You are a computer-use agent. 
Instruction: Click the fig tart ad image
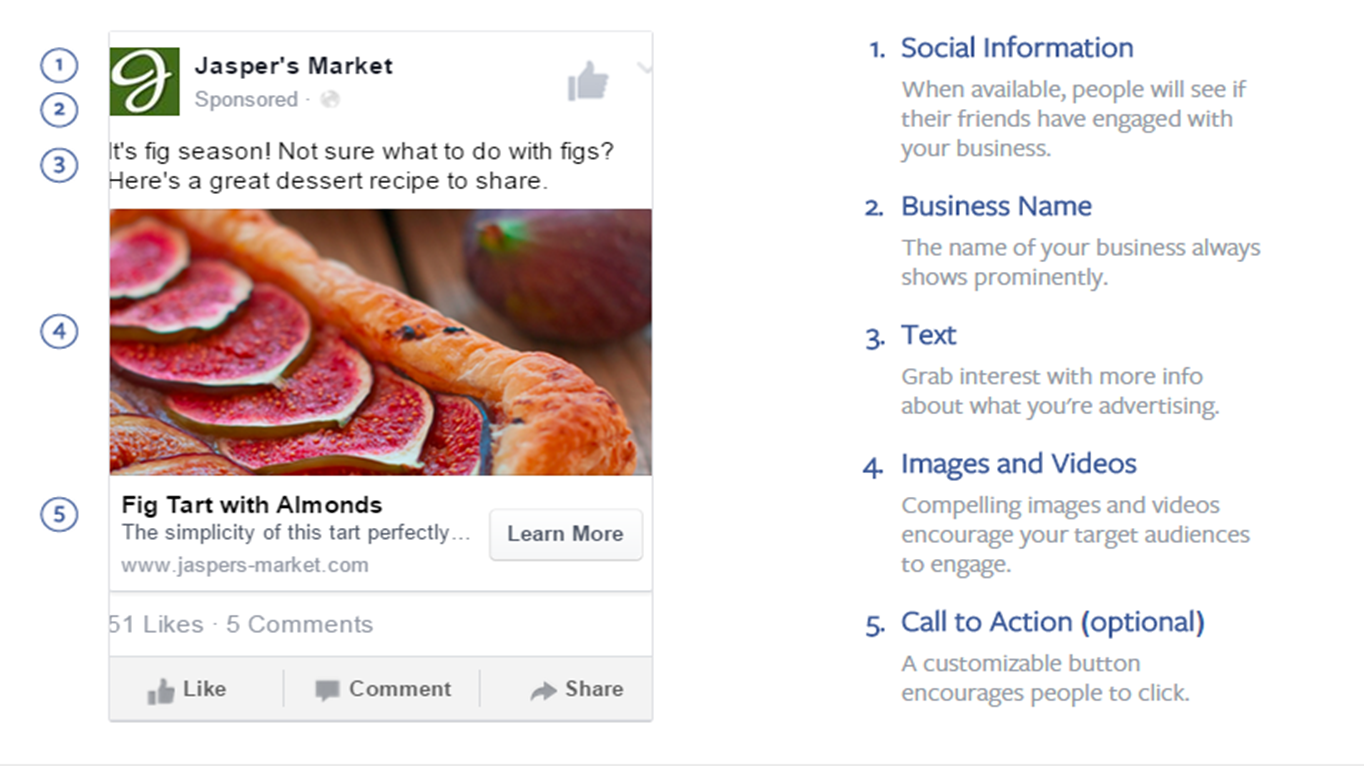[x=381, y=342]
